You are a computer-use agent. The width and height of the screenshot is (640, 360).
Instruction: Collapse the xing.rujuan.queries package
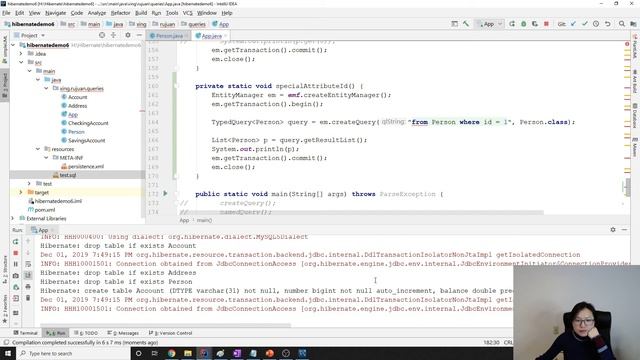(46, 88)
